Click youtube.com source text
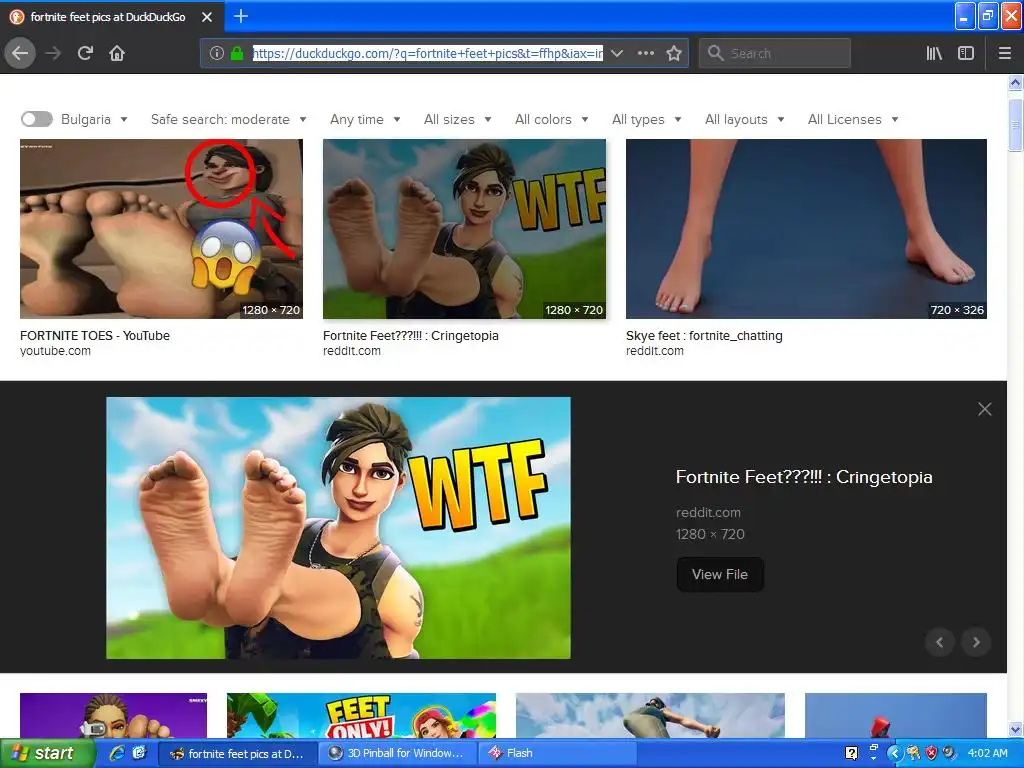Screen dimensions: 1024x768 56,351
